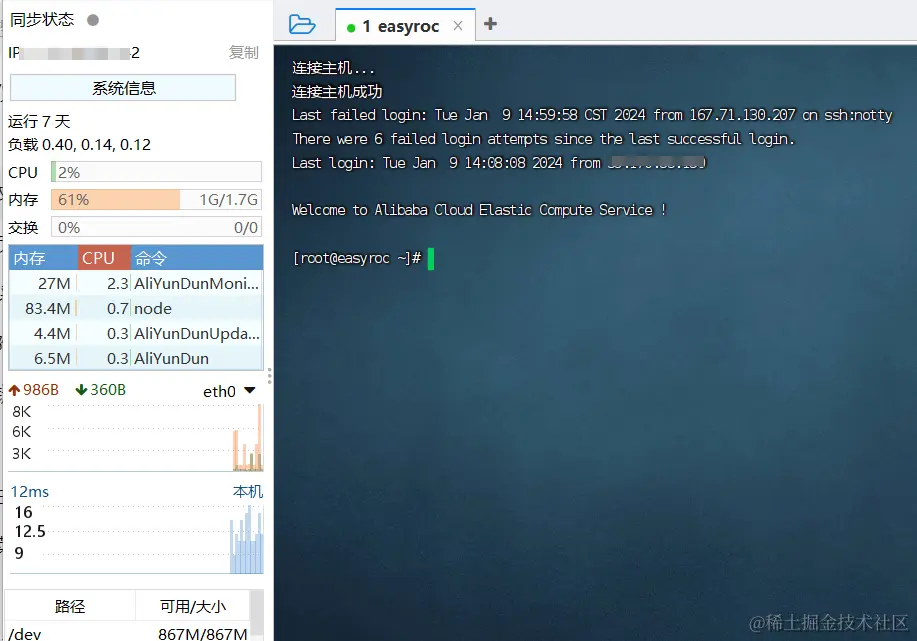Open the folder icon beside the tabs
This screenshot has width=917, height=641.
pyautogui.click(x=302, y=25)
